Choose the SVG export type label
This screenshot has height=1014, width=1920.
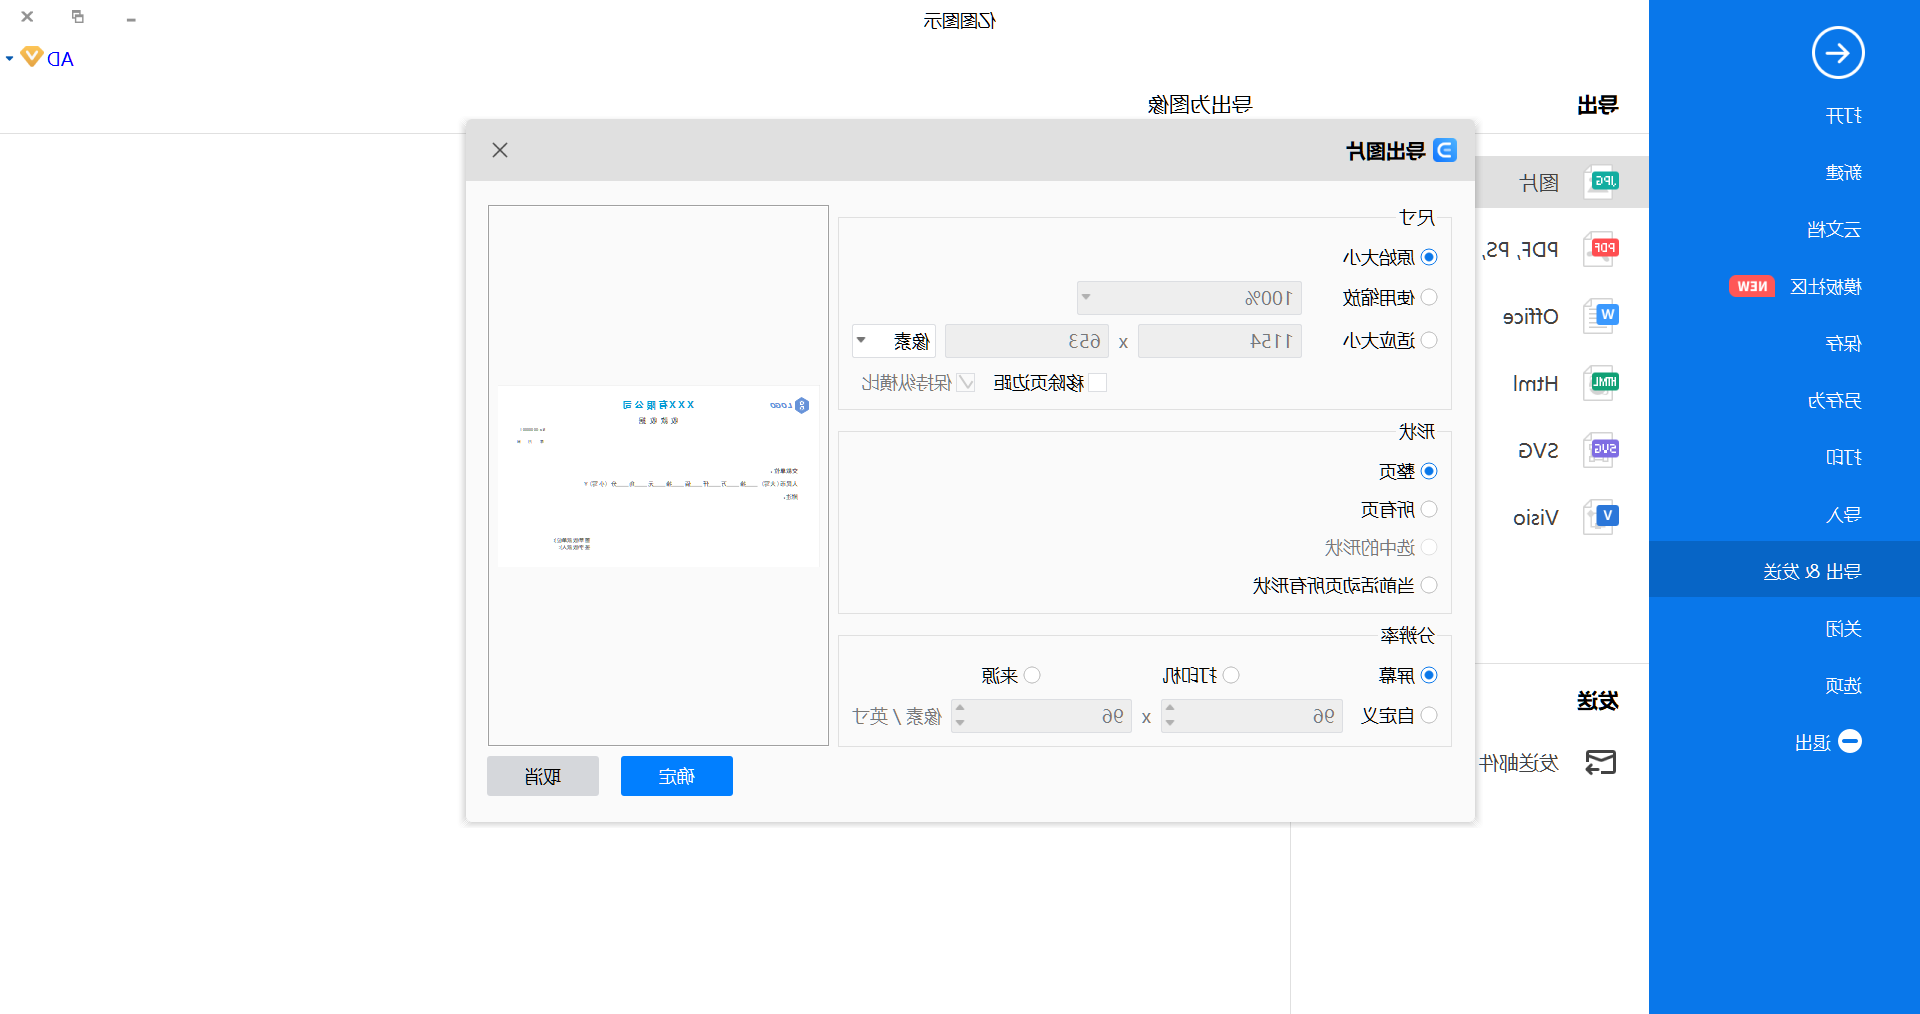click(1539, 451)
